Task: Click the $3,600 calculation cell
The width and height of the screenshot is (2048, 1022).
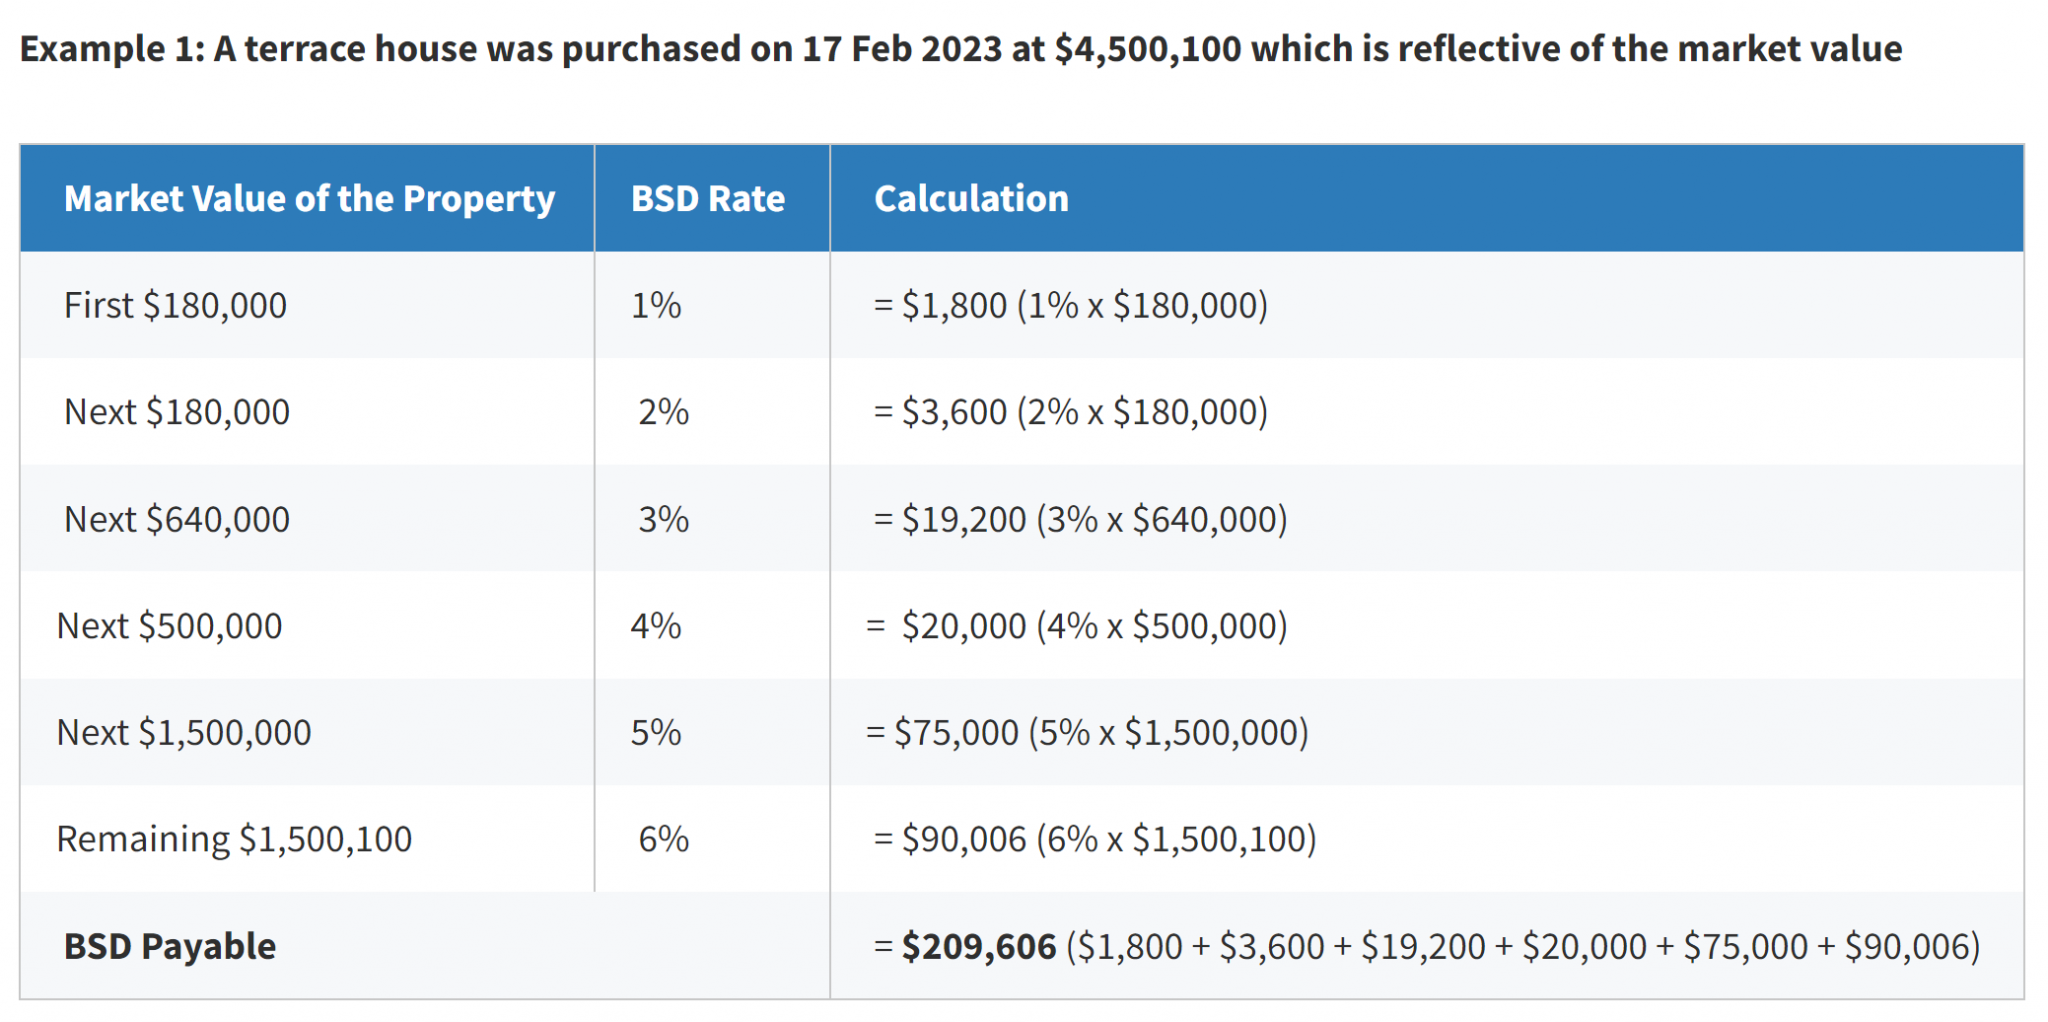Action: [1070, 412]
